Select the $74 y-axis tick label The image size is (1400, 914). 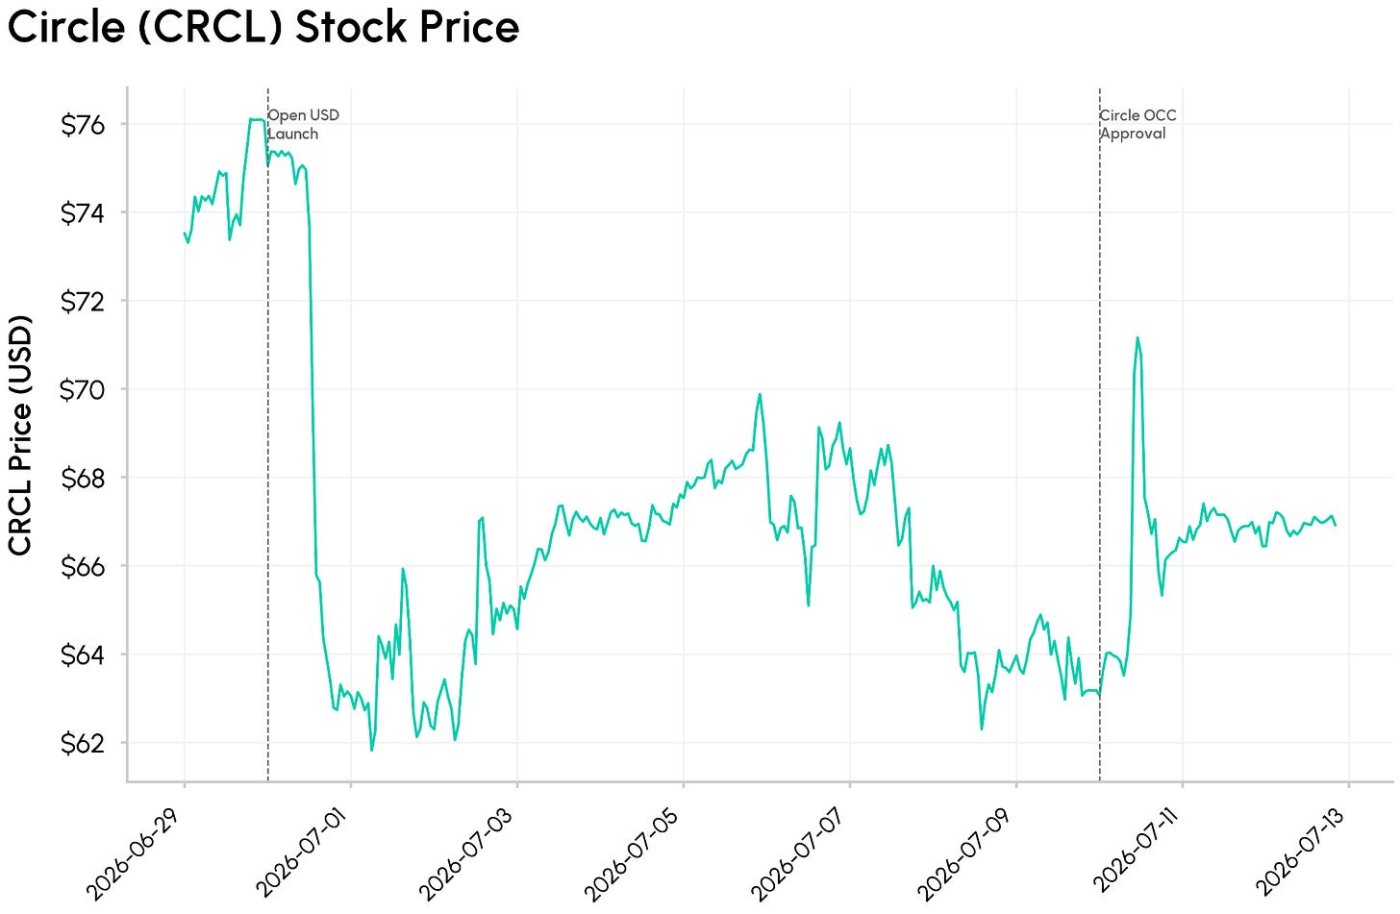tap(83, 213)
